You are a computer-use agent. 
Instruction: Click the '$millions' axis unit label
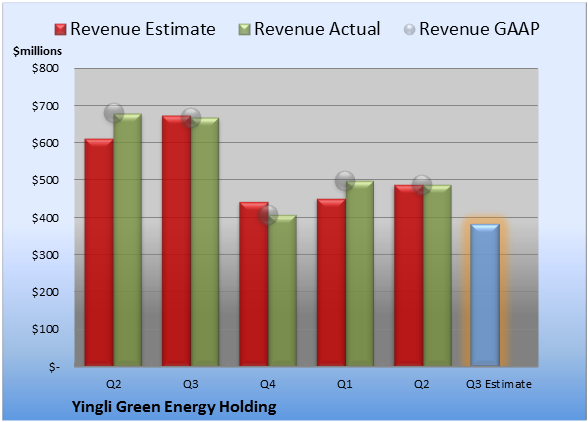click(x=37, y=51)
